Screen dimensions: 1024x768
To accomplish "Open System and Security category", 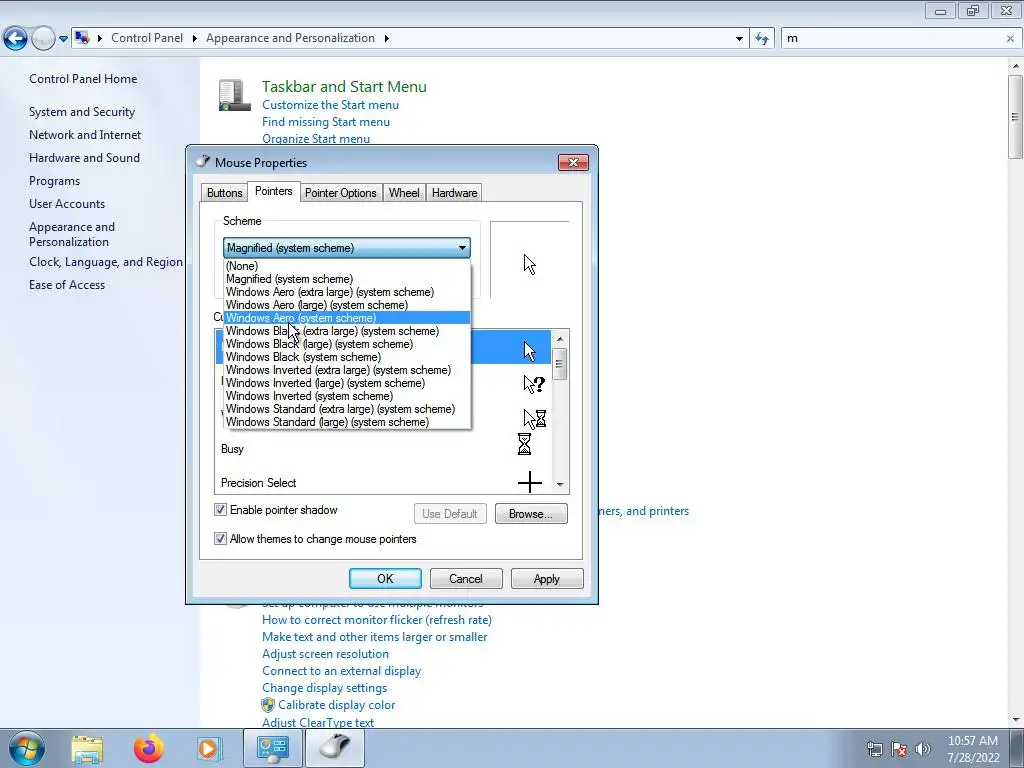I will coord(82,112).
